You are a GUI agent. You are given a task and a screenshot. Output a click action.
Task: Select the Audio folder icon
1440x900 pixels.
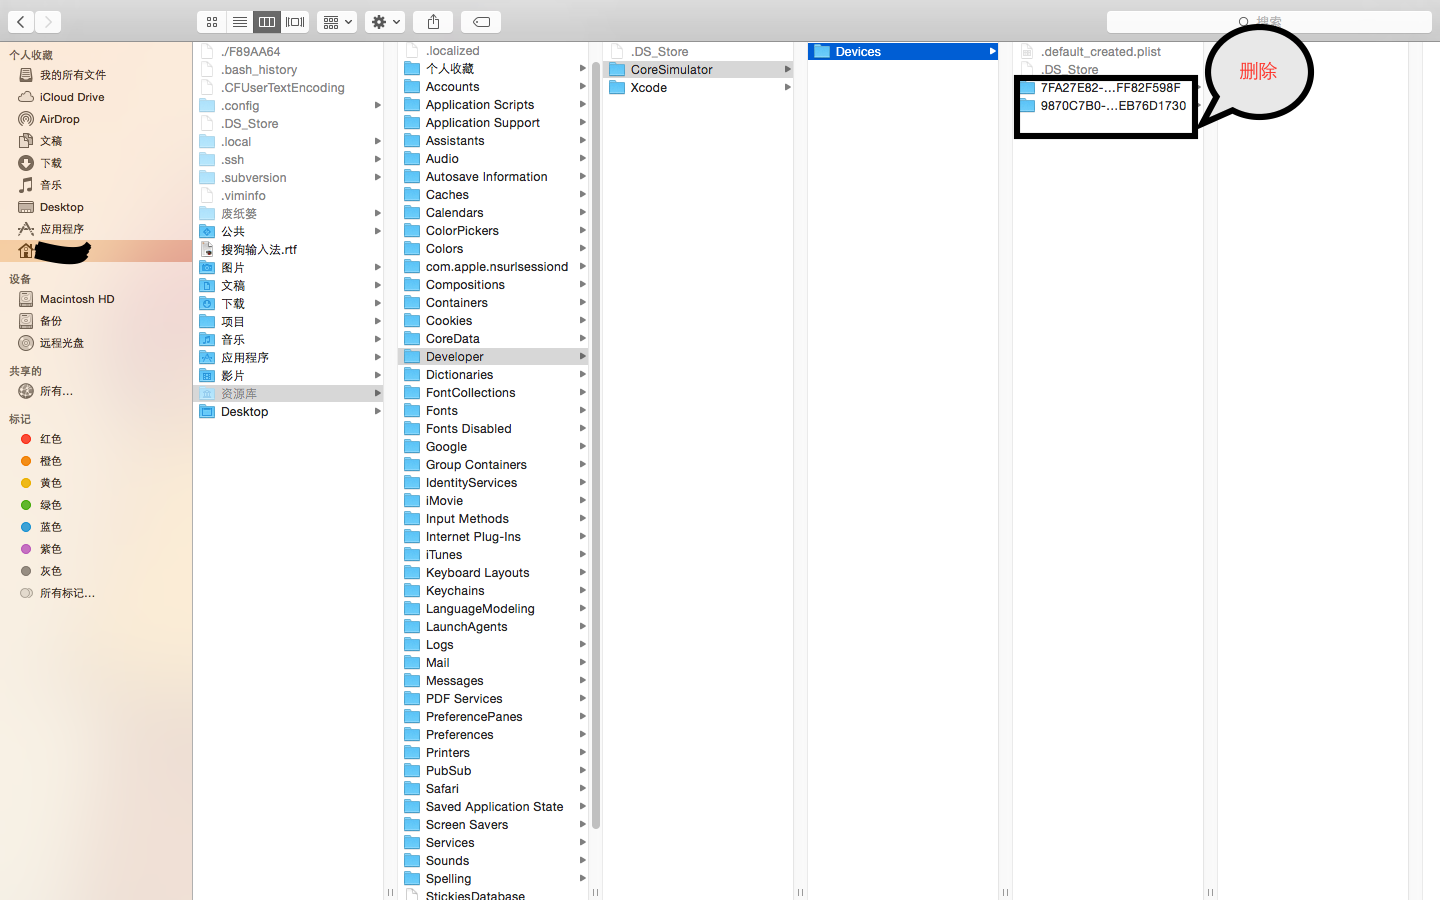[412, 159]
